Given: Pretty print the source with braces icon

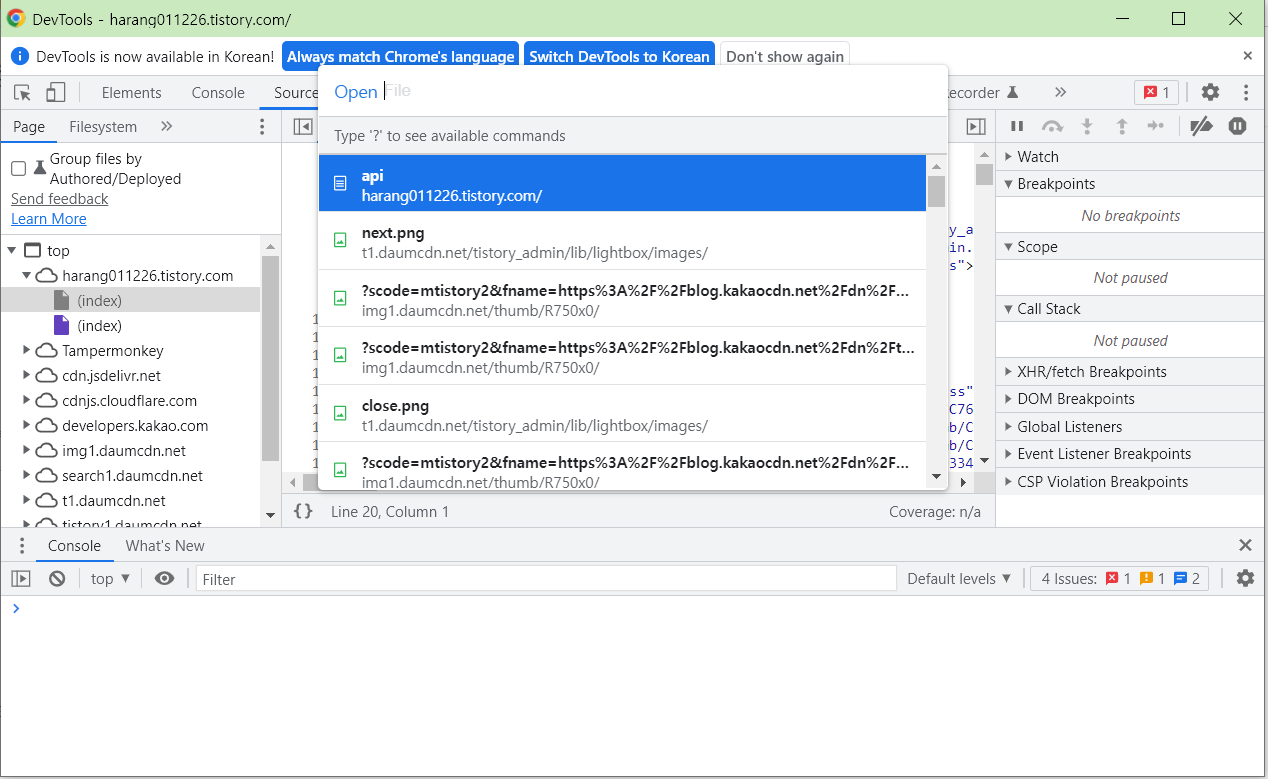Looking at the screenshot, I should pyautogui.click(x=303, y=511).
